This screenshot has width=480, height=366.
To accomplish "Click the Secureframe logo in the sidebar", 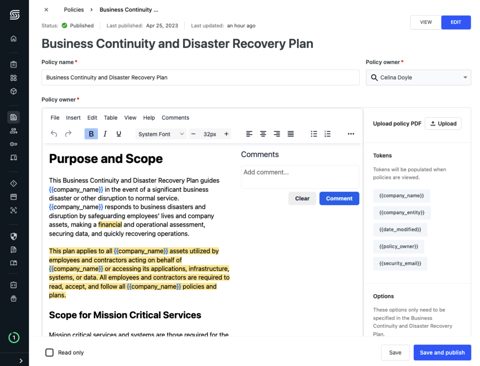I will tap(14, 15).
